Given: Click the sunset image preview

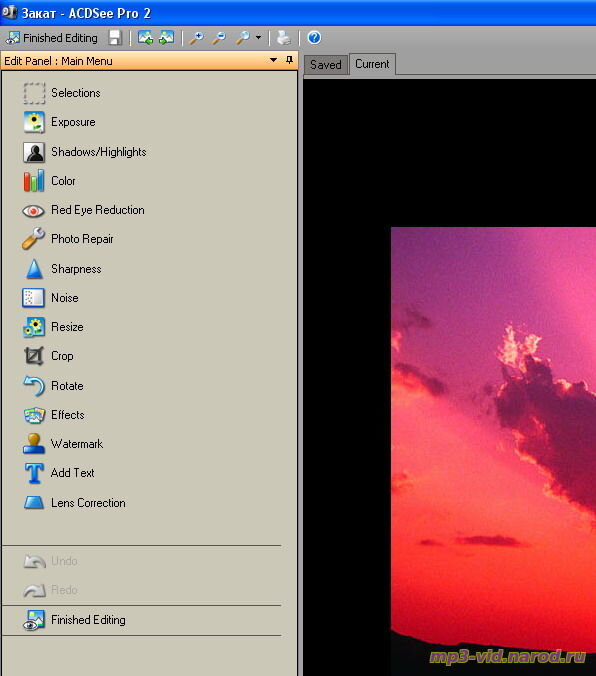Looking at the screenshot, I should tap(493, 448).
